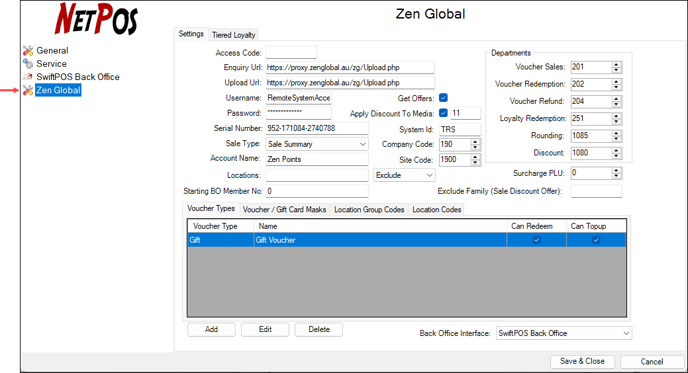This screenshot has width=688, height=373.
Task: Click the Delete voucher type button
Action: [319, 330]
